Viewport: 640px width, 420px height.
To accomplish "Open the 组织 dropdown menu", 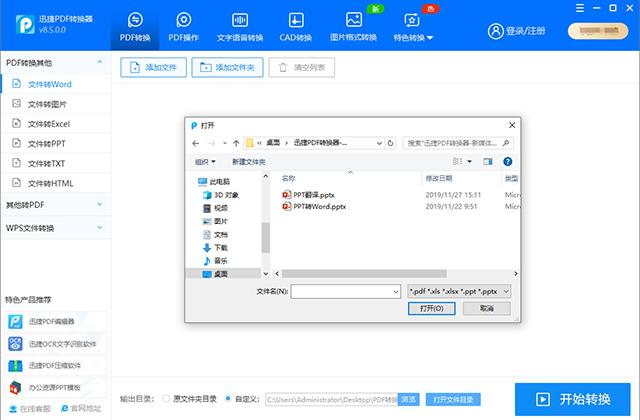I will [205, 162].
